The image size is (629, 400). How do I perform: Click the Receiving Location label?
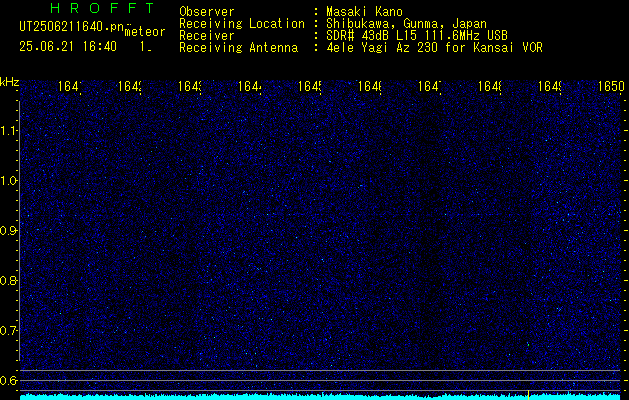click(242, 24)
